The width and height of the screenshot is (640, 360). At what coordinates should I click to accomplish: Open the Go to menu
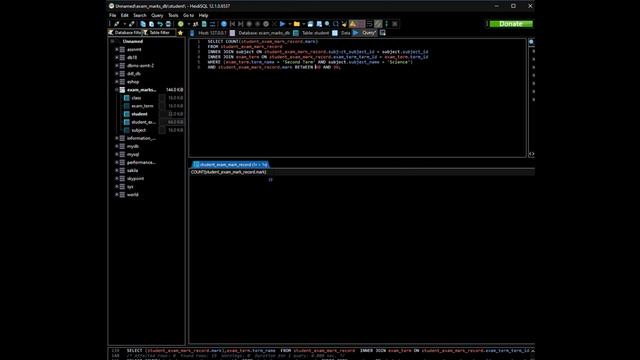189,15
